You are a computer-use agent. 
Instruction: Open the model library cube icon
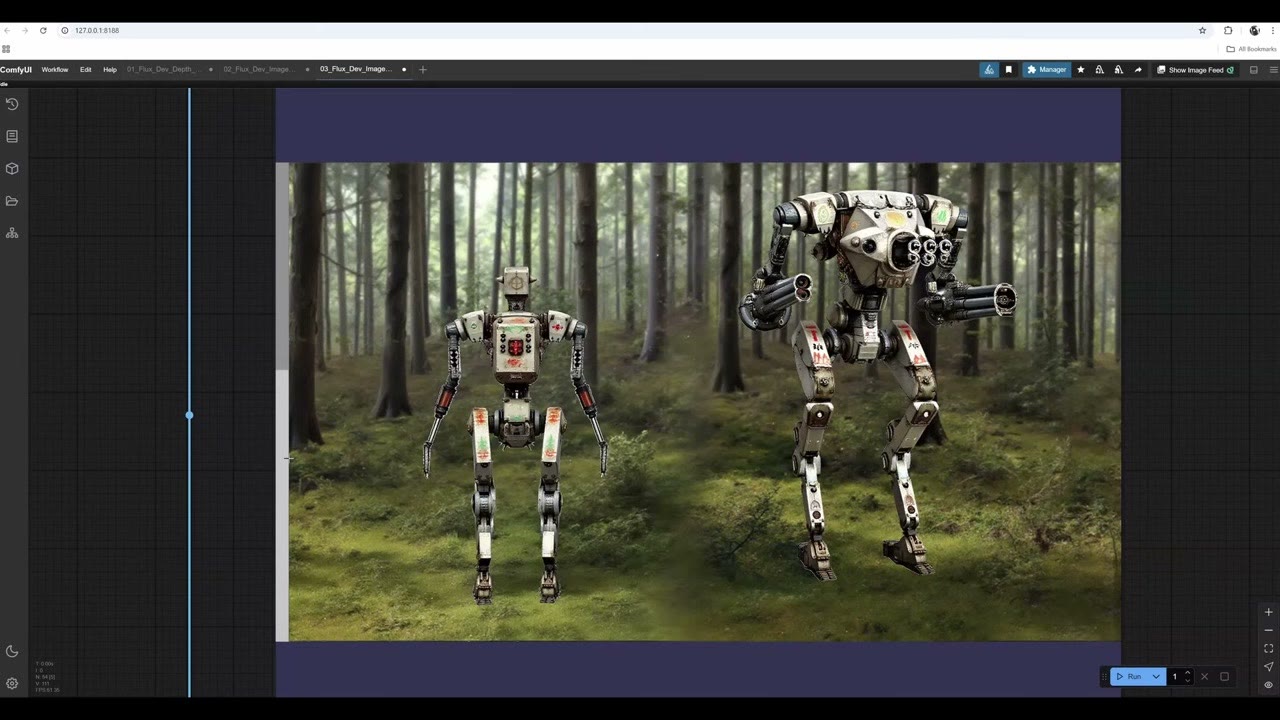12,168
